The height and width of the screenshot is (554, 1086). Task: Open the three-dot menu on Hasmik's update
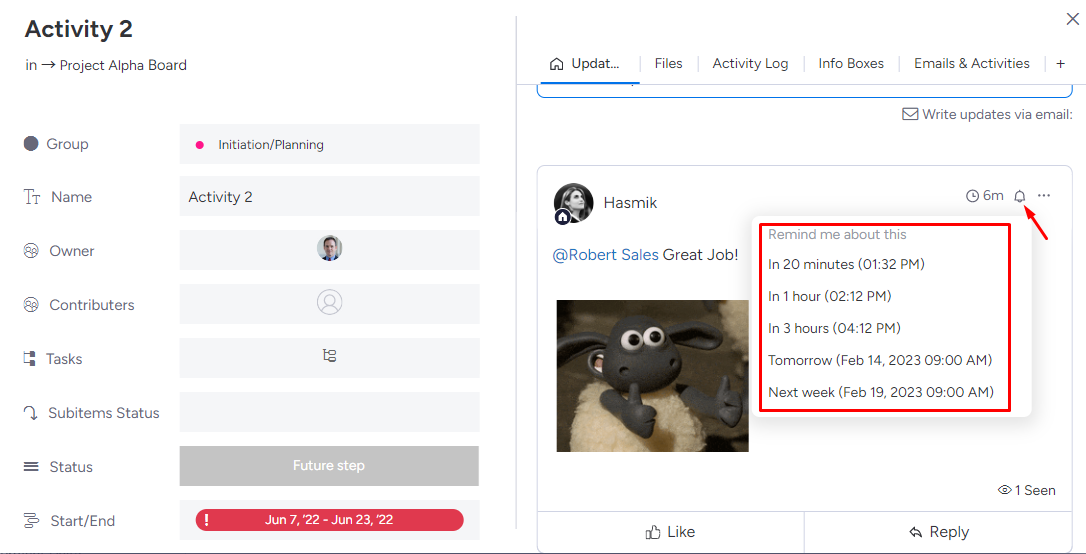coord(1044,196)
